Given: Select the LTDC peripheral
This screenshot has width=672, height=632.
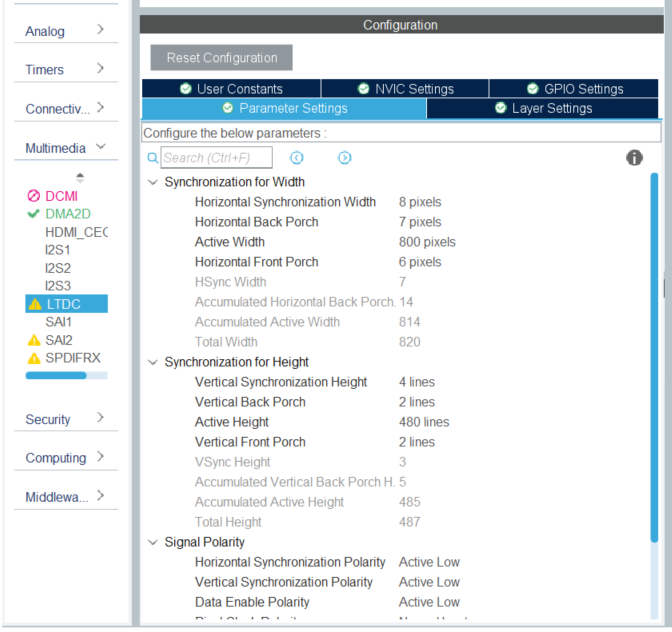Looking at the screenshot, I should tap(66, 304).
